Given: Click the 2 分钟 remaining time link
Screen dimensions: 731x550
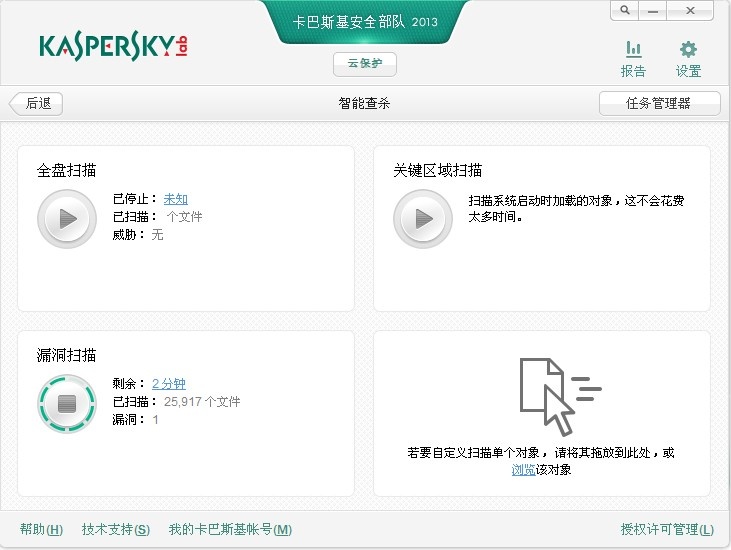Looking at the screenshot, I should [169, 384].
